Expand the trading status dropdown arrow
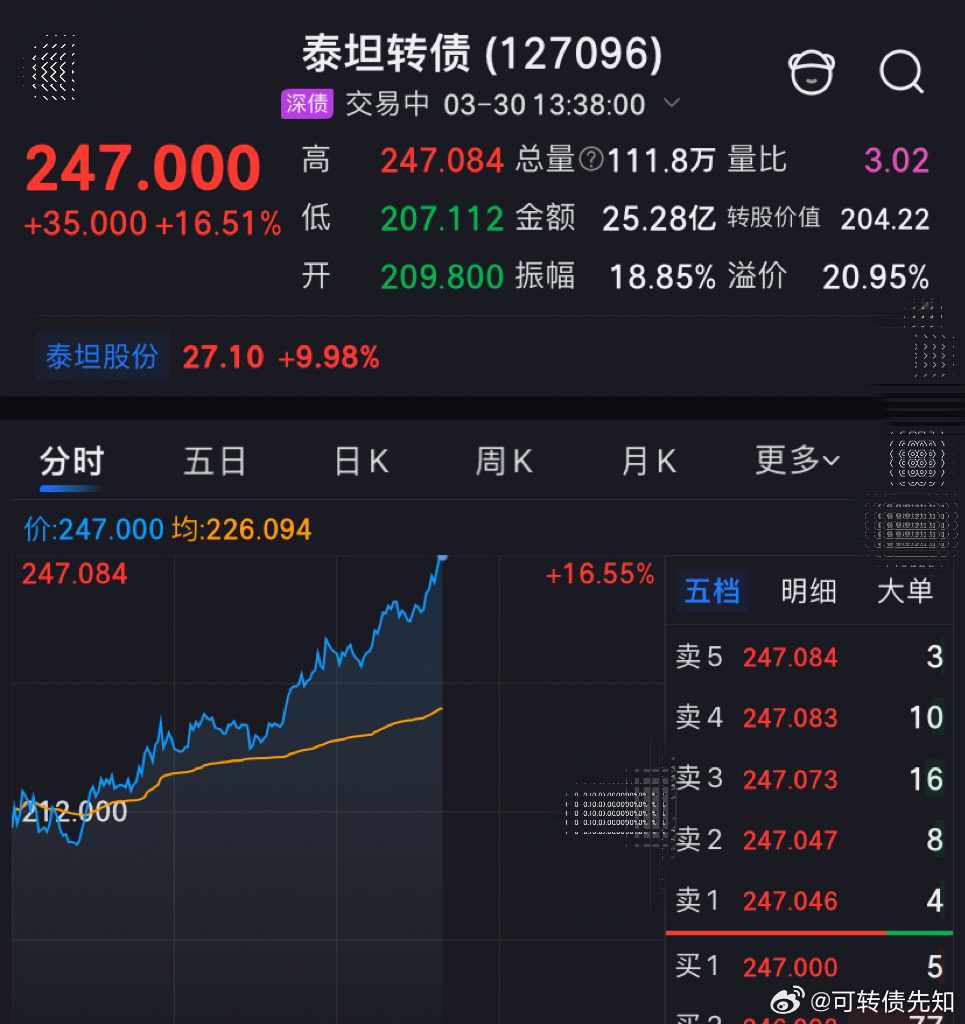Screen dimensions: 965x1024 pos(672,103)
